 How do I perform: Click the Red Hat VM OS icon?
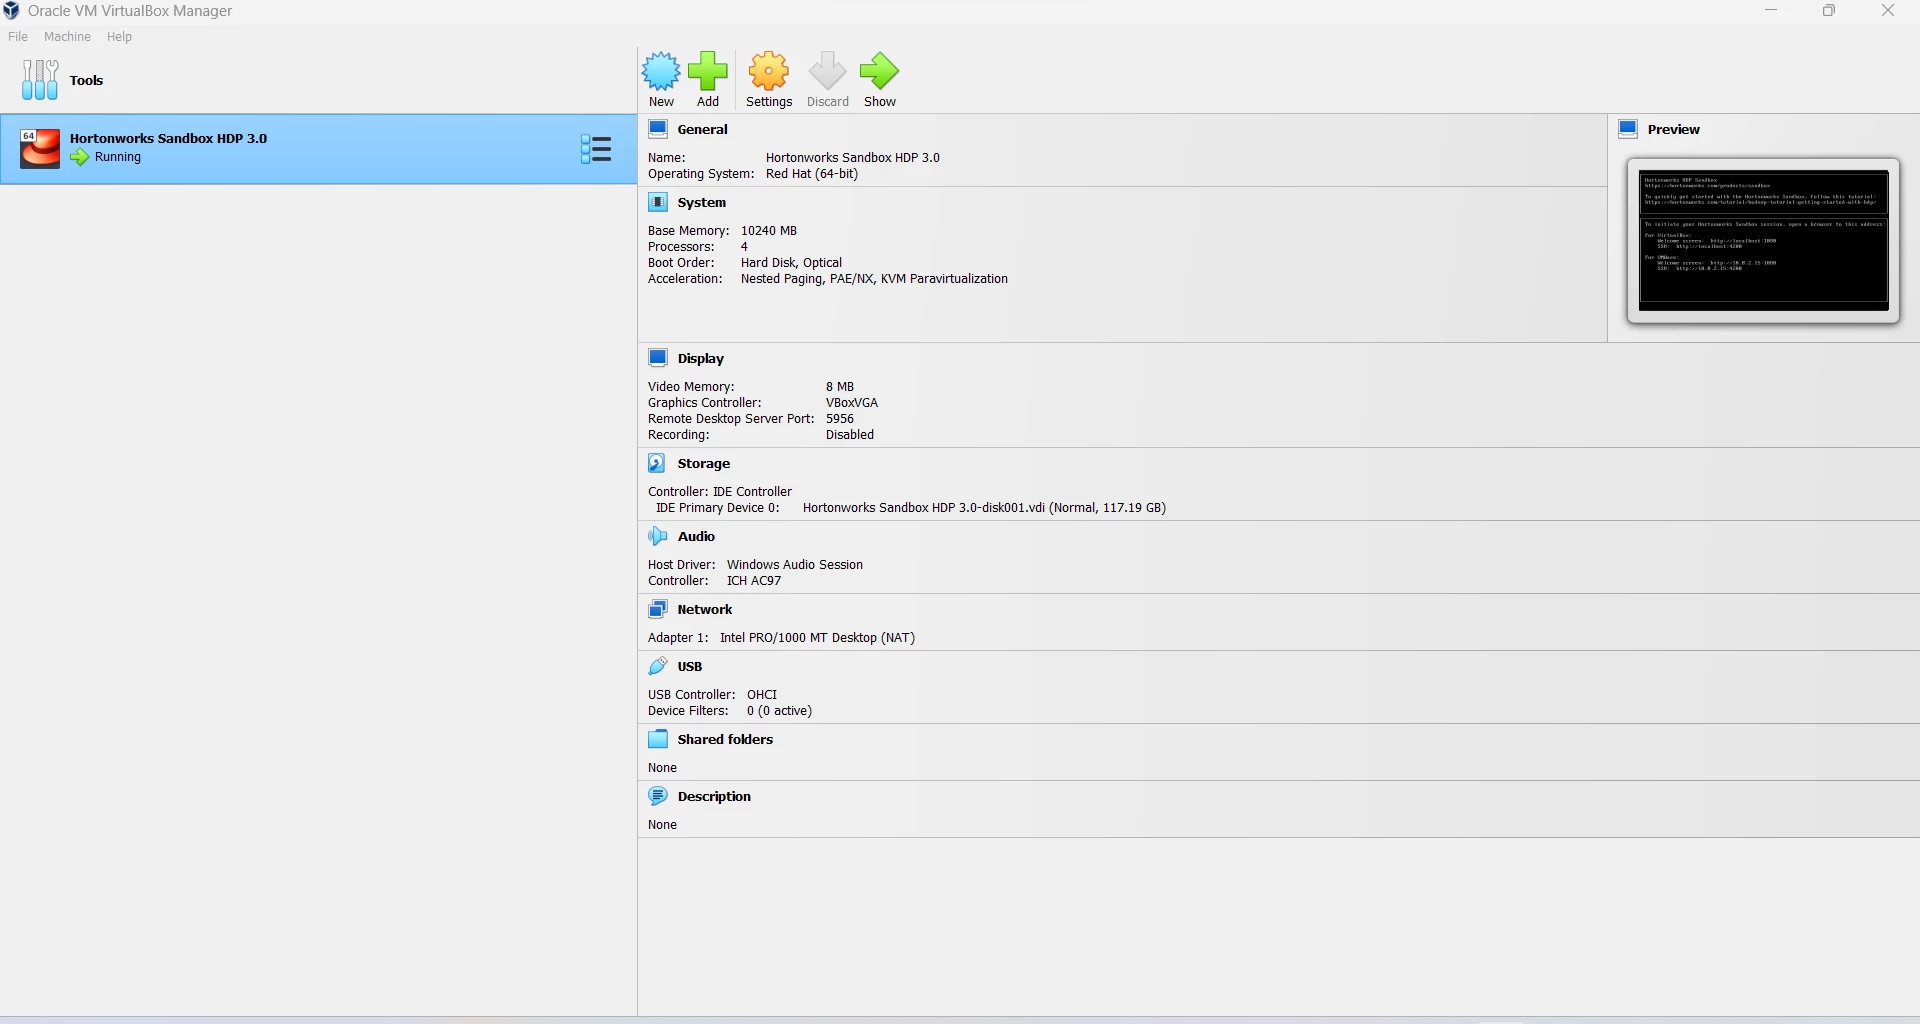tap(40, 149)
